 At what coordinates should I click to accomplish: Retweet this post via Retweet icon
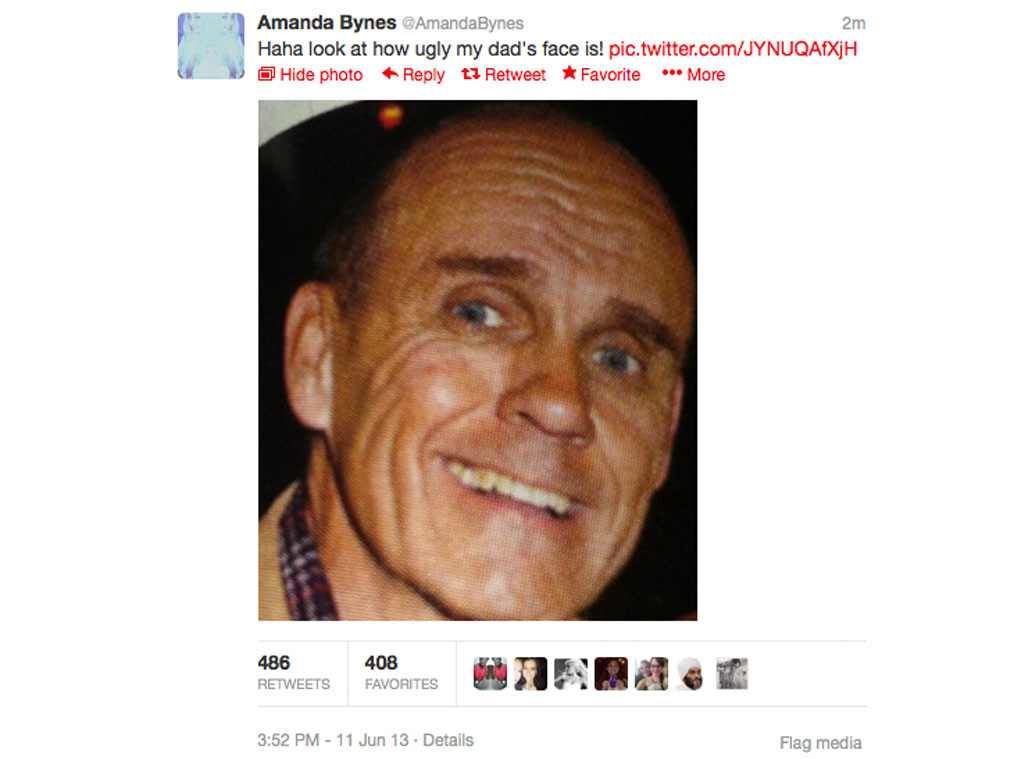[x=470, y=74]
